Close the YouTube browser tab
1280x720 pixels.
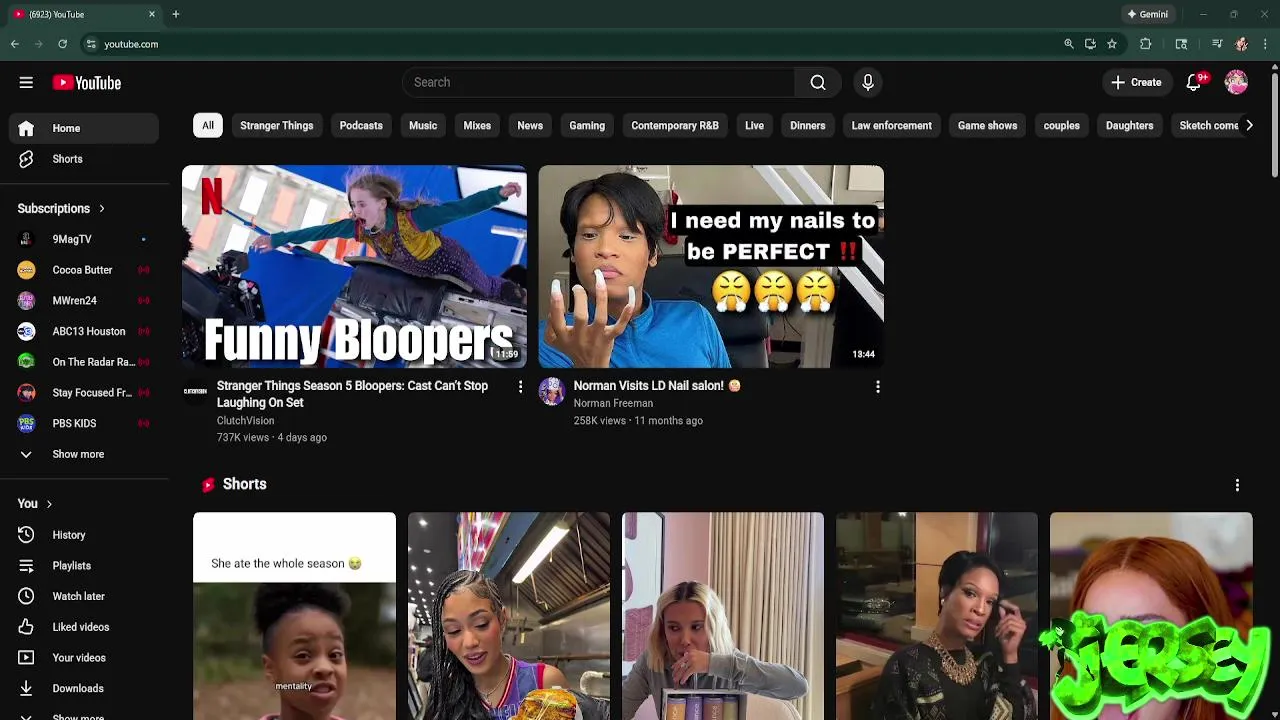[152, 14]
